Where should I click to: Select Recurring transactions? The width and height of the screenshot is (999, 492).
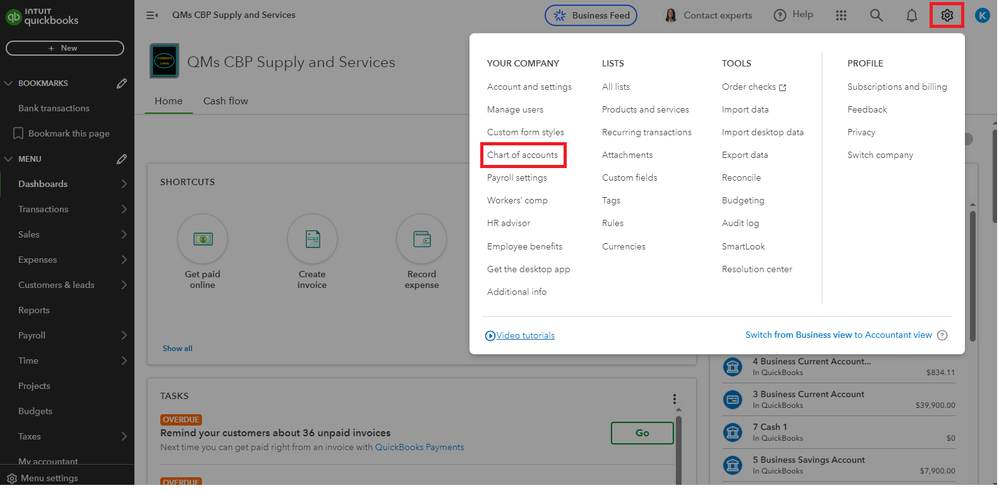[x=647, y=133]
